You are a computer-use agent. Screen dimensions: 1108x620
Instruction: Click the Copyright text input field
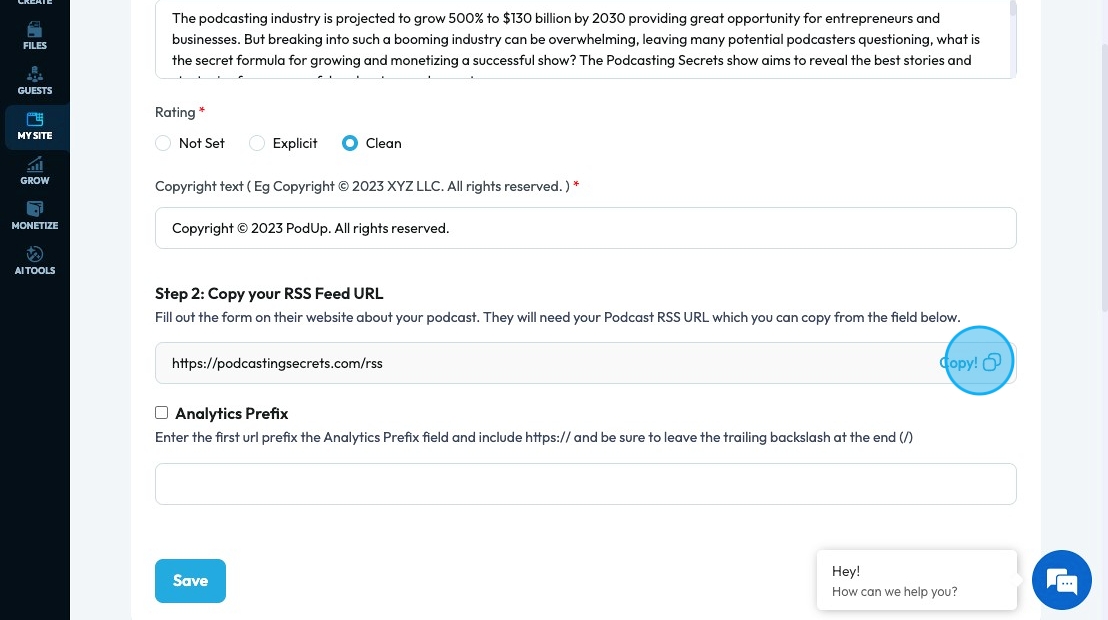click(585, 228)
